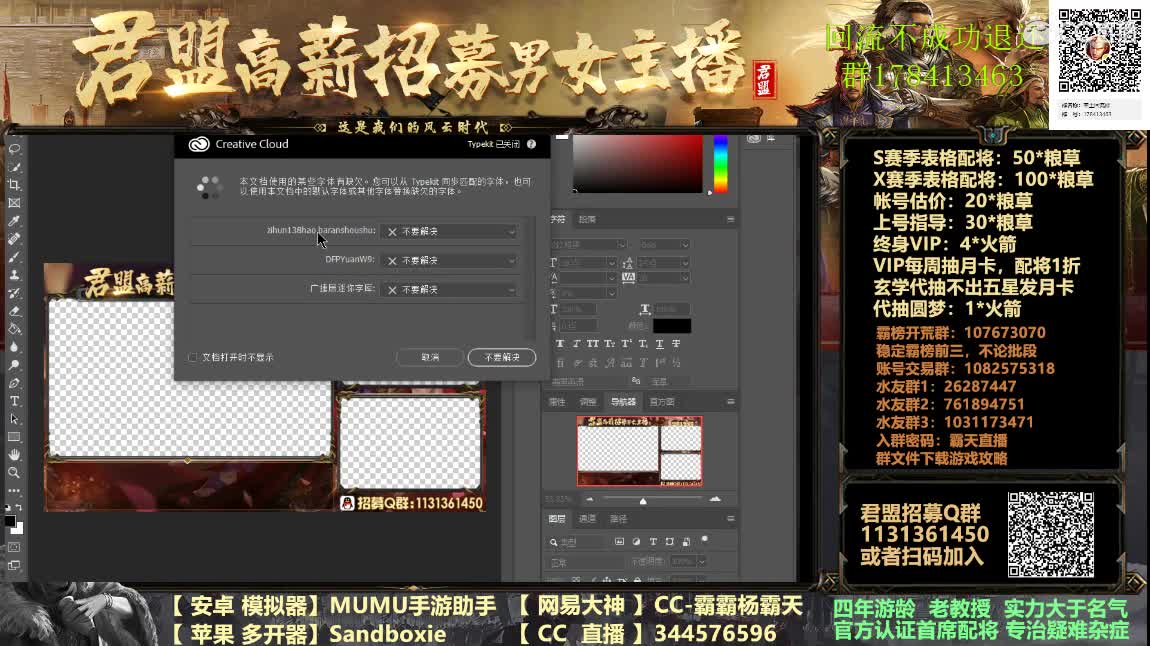Toggle Faux Italic in Character panel

(x=576, y=344)
